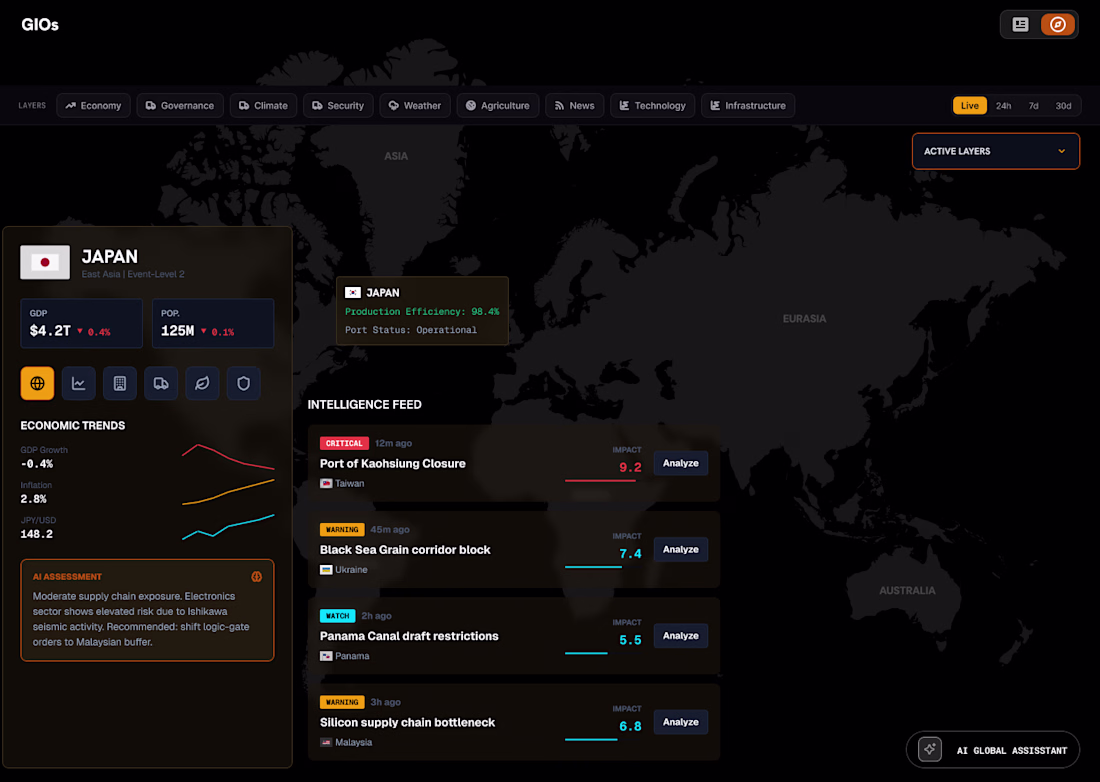Click the orange Inflation sparkline
The width and height of the screenshot is (1100, 782).
[x=228, y=492]
